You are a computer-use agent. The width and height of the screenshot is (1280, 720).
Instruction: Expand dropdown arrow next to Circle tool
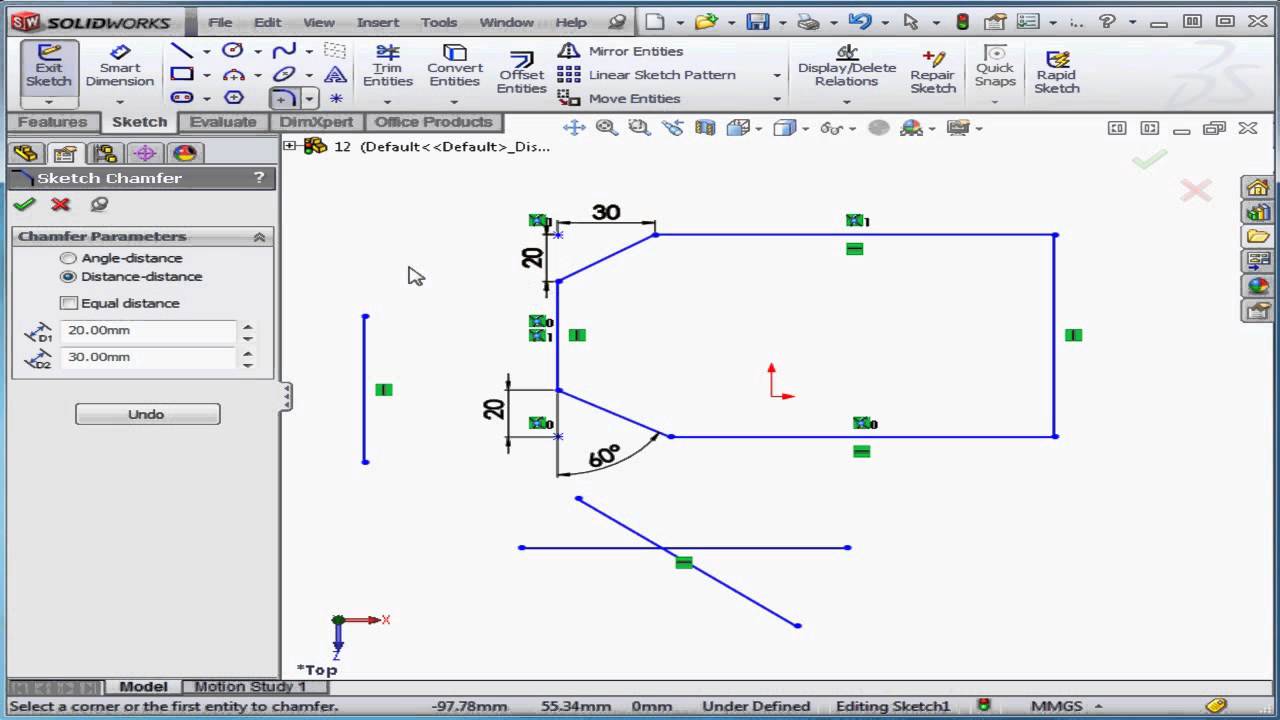tap(257, 51)
